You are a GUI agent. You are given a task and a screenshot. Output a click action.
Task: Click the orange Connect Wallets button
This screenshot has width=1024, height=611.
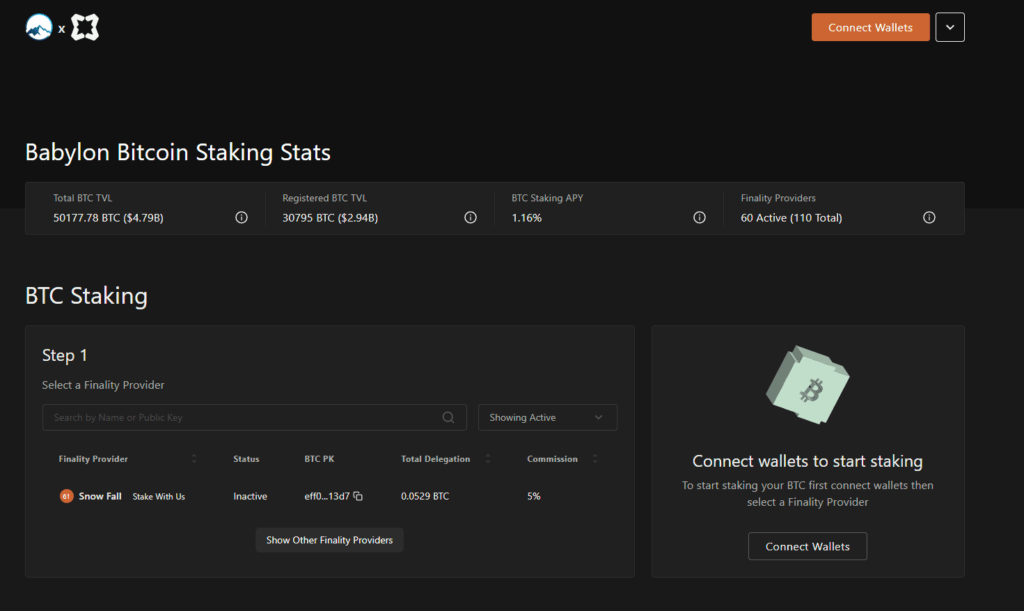point(871,27)
